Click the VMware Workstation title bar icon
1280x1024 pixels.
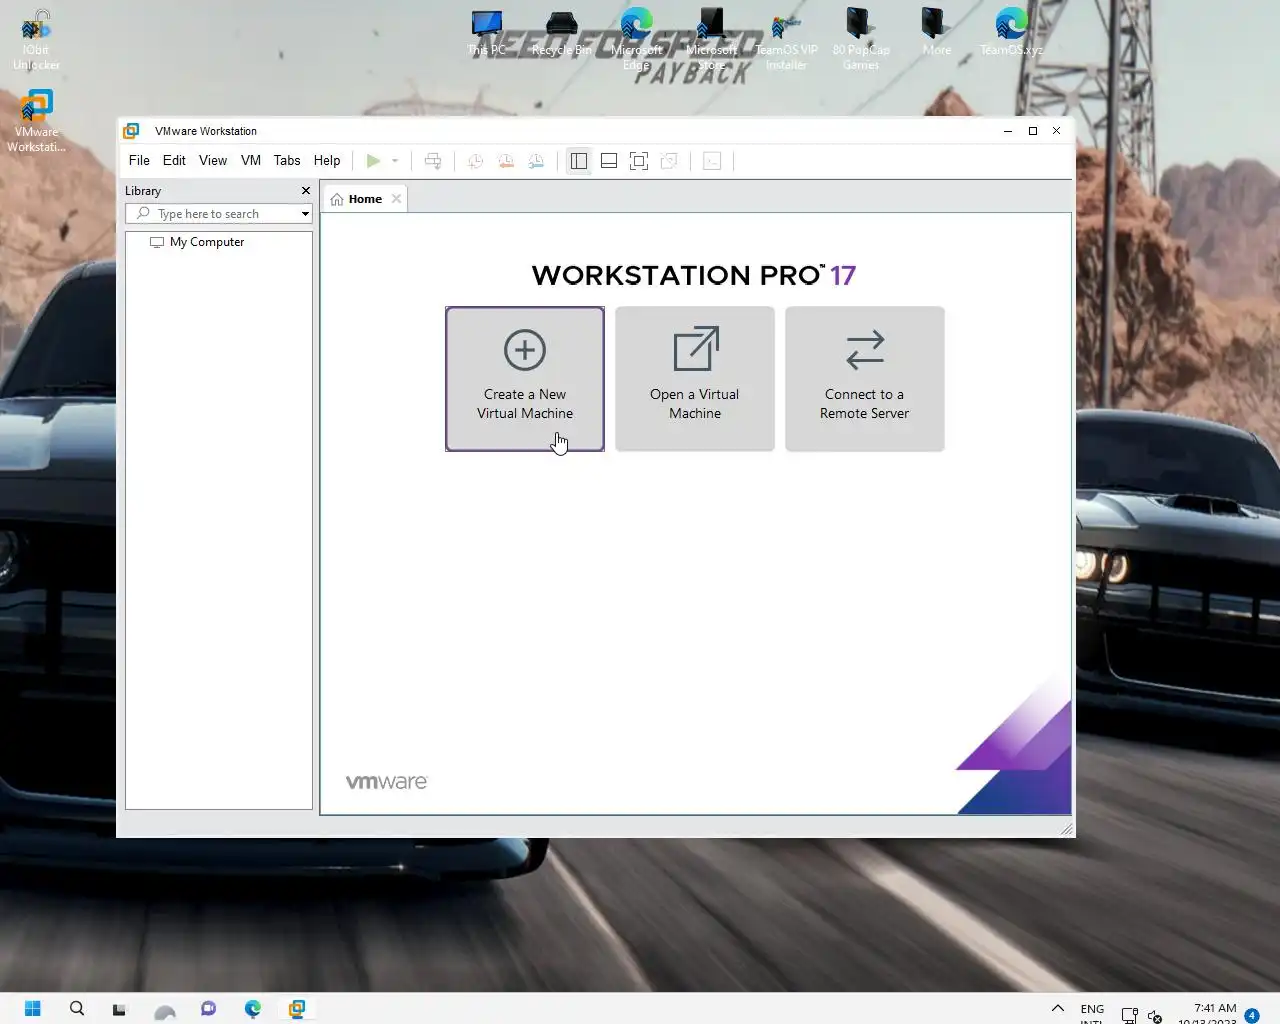tap(131, 131)
